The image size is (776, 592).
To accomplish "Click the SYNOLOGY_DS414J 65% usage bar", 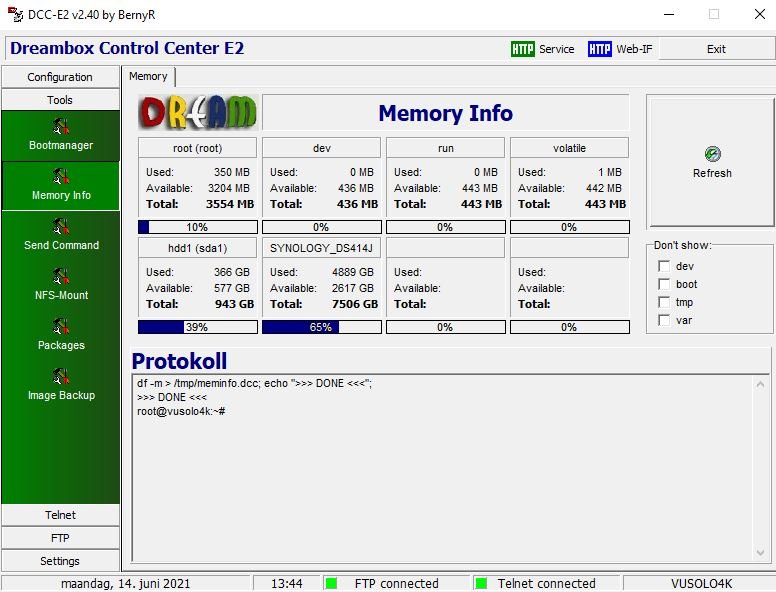I will pyautogui.click(x=321, y=327).
